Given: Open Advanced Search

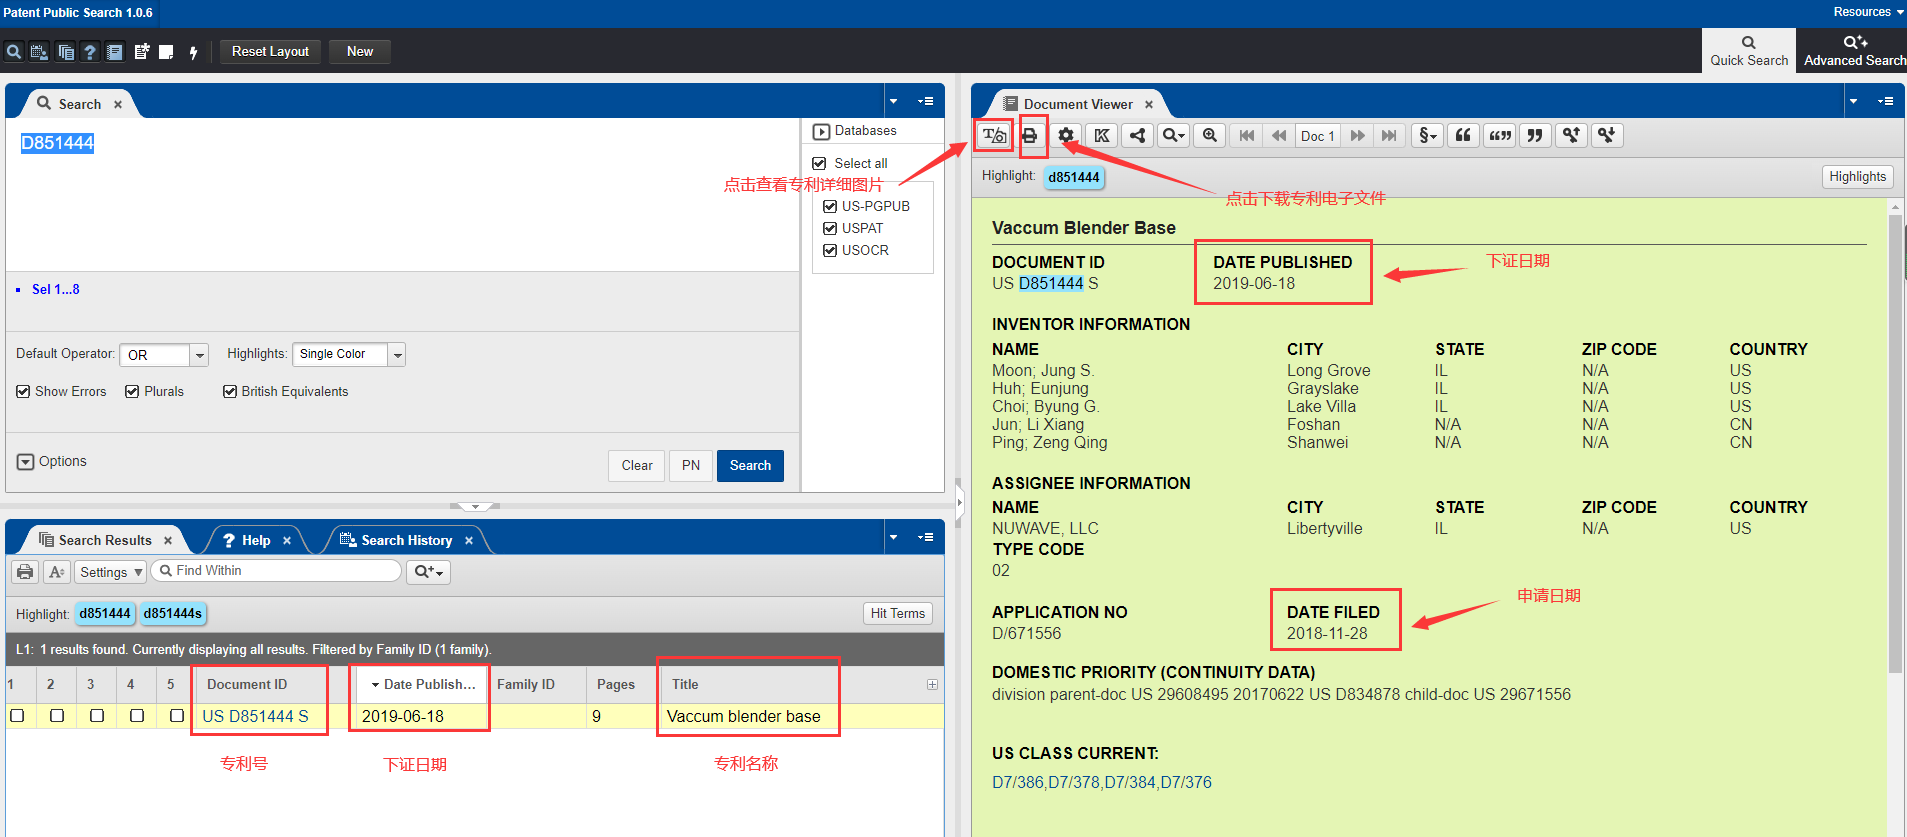Looking at the screenshot, I should tap(1854, 51).
